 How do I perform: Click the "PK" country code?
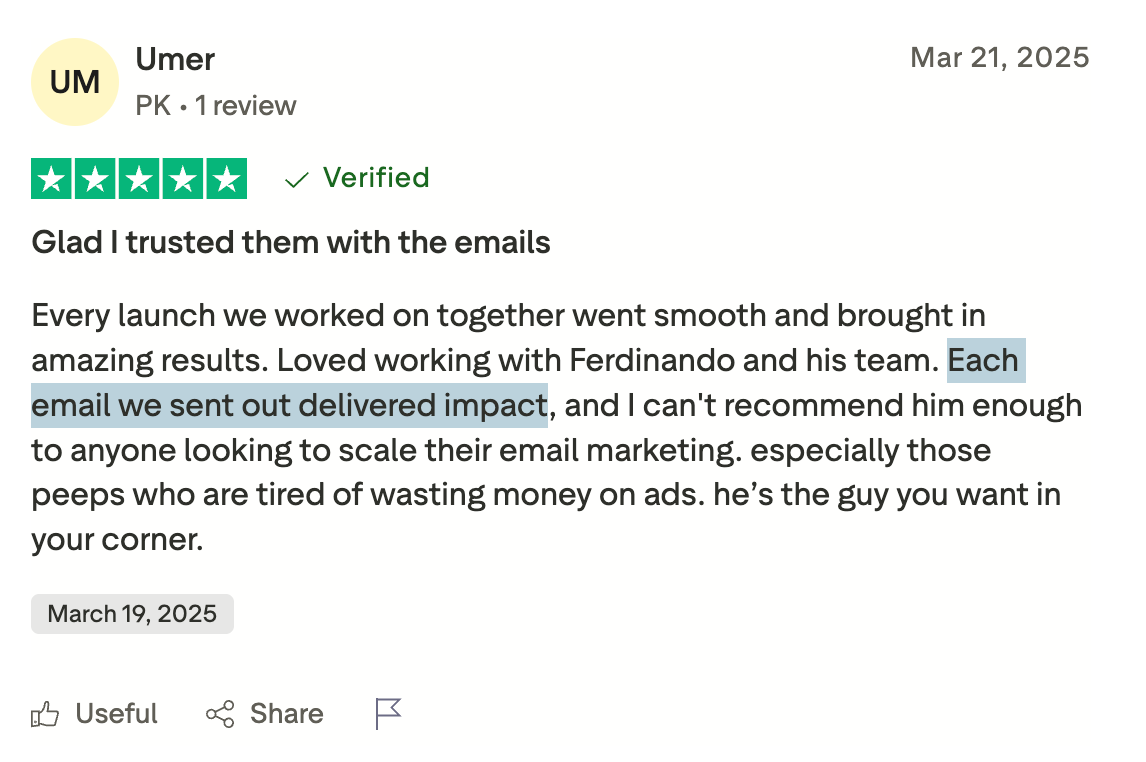pos(153,106)
